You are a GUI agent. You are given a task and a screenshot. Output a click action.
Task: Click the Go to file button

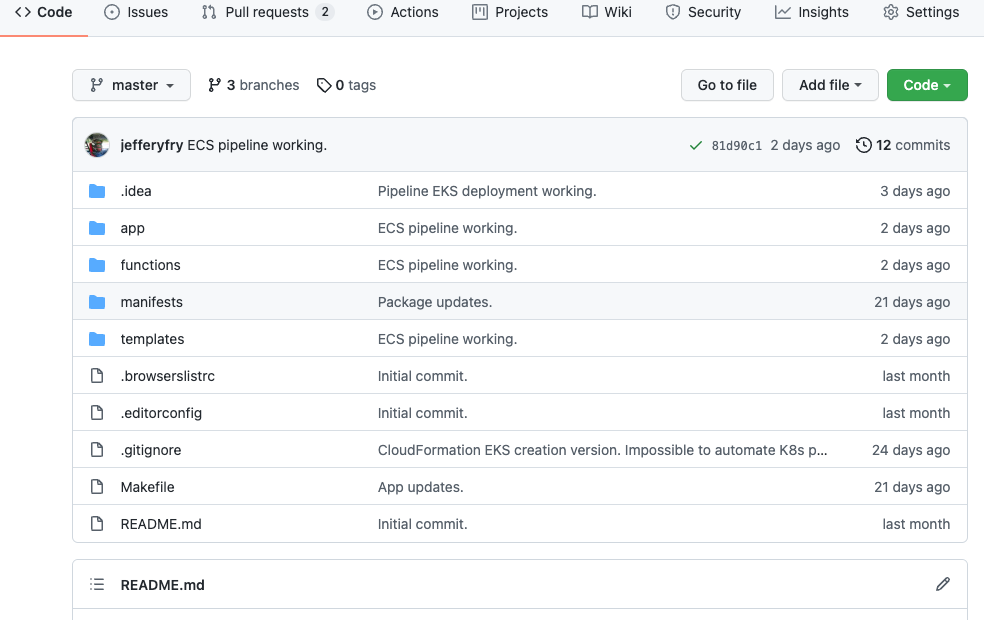coord(727,85)
